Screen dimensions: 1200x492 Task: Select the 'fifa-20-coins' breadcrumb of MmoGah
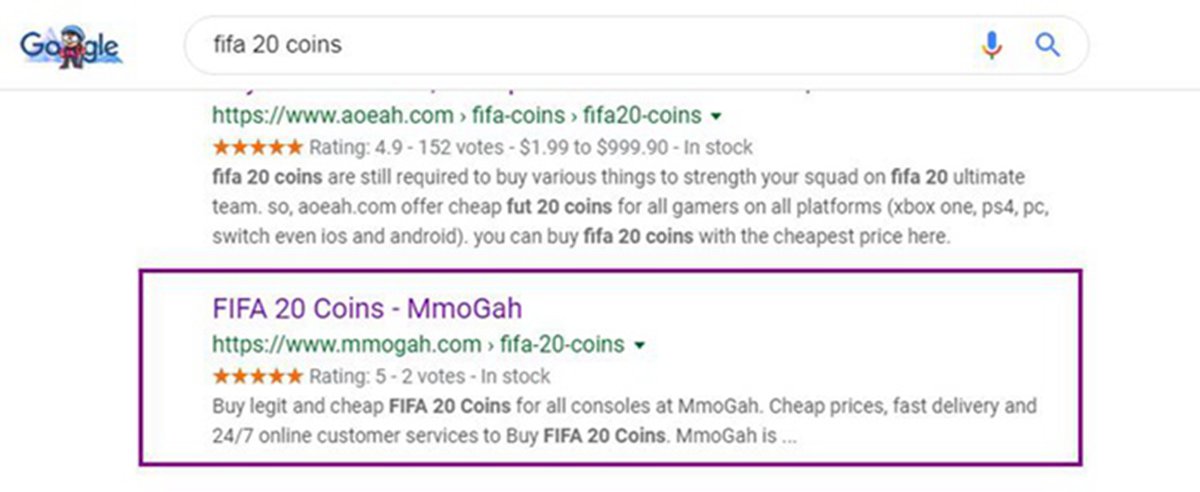(x=562, y=345)
